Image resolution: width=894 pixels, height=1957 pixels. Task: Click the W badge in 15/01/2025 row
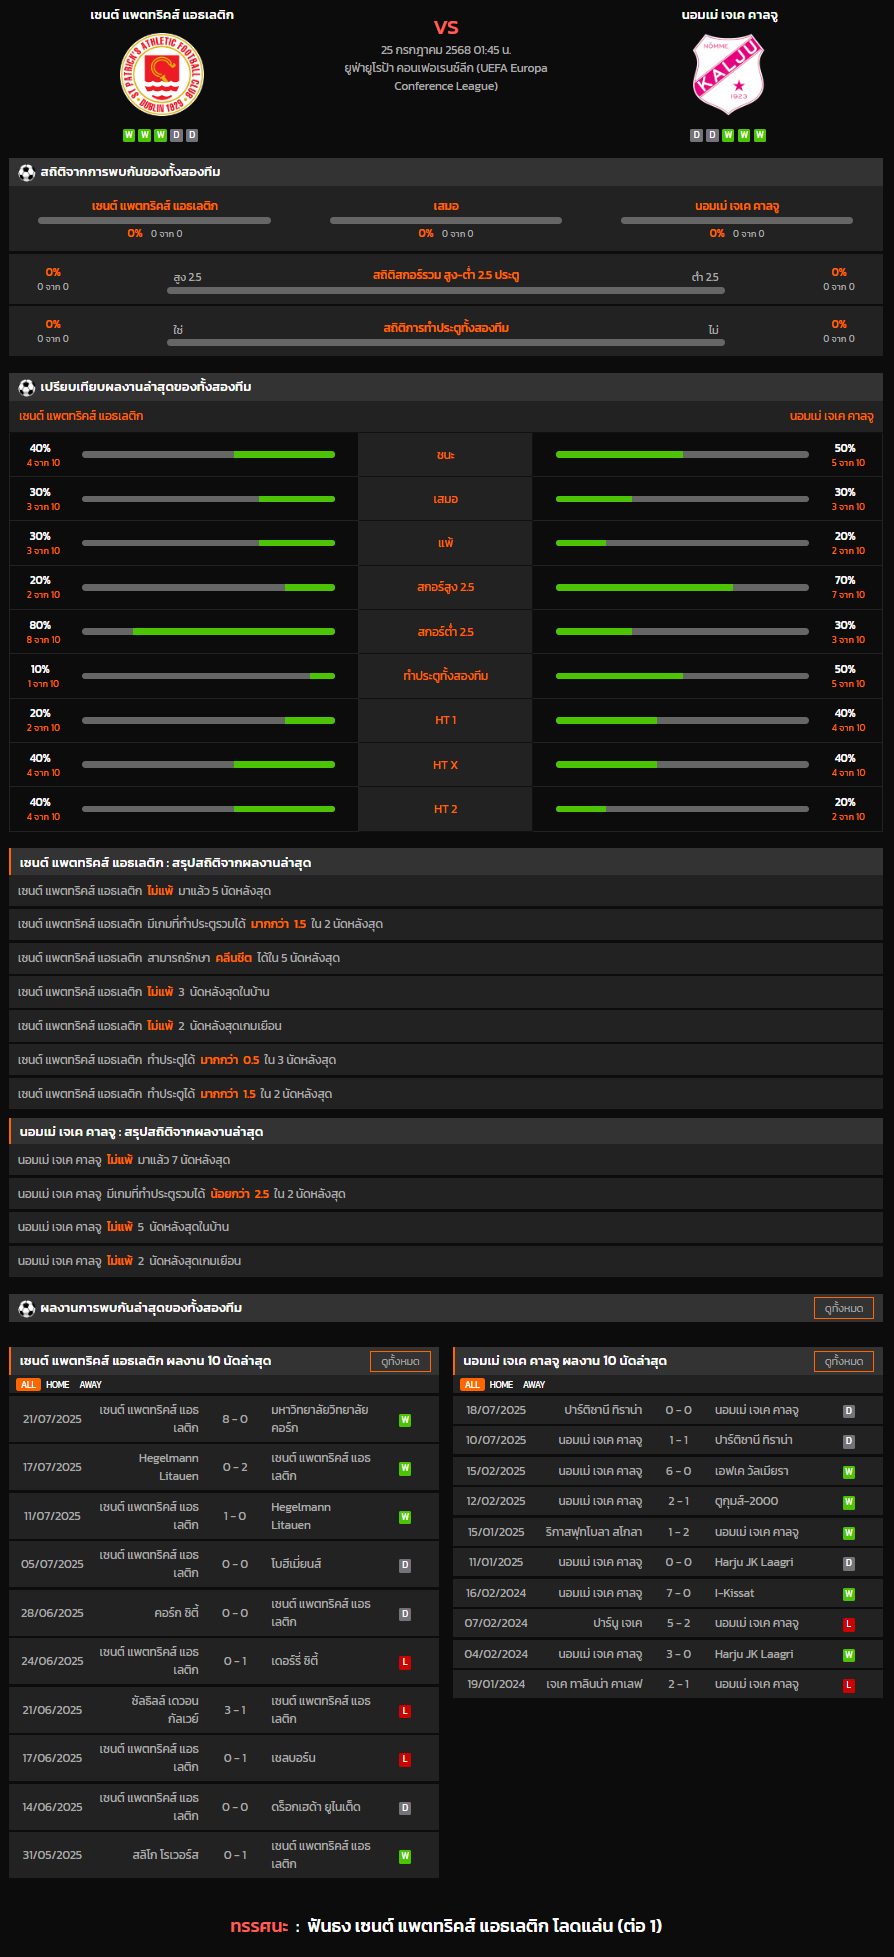pos(849,1533)
